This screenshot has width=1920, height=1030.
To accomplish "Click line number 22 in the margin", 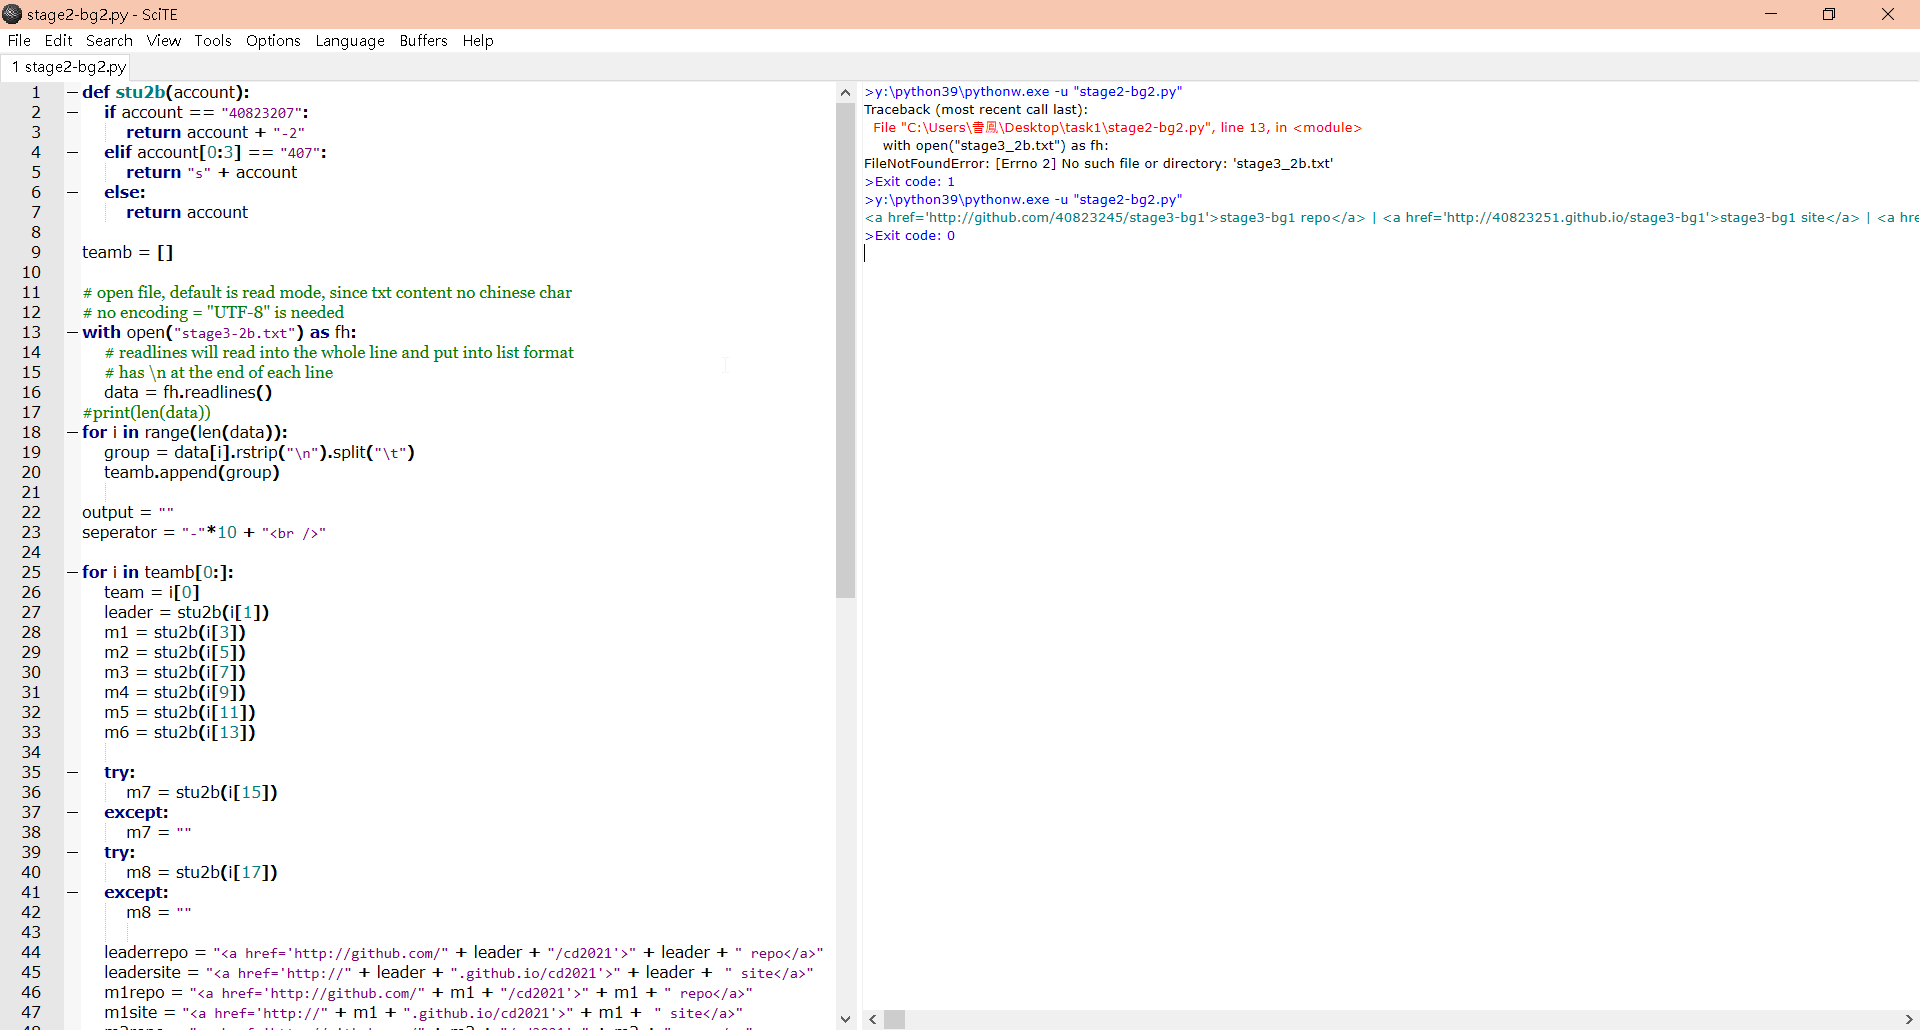I will click(x=31, y=512).
